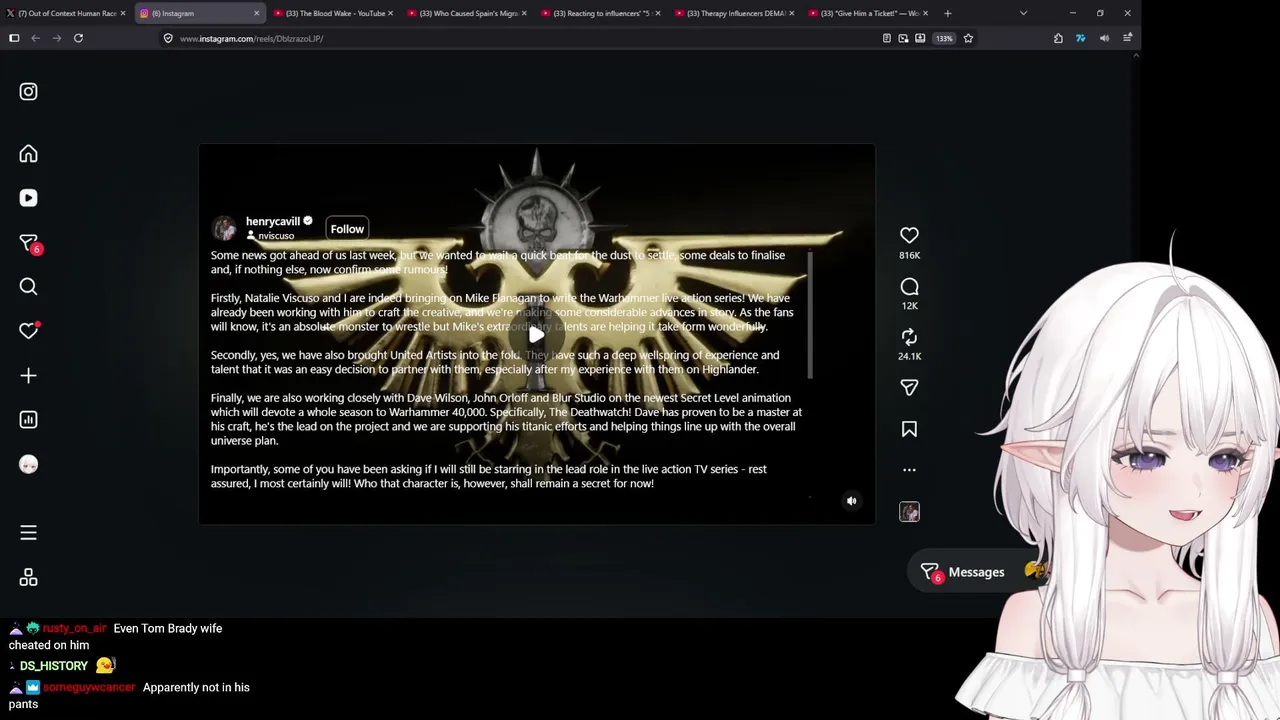Bookmark this page with the star icon

(968, 38)
